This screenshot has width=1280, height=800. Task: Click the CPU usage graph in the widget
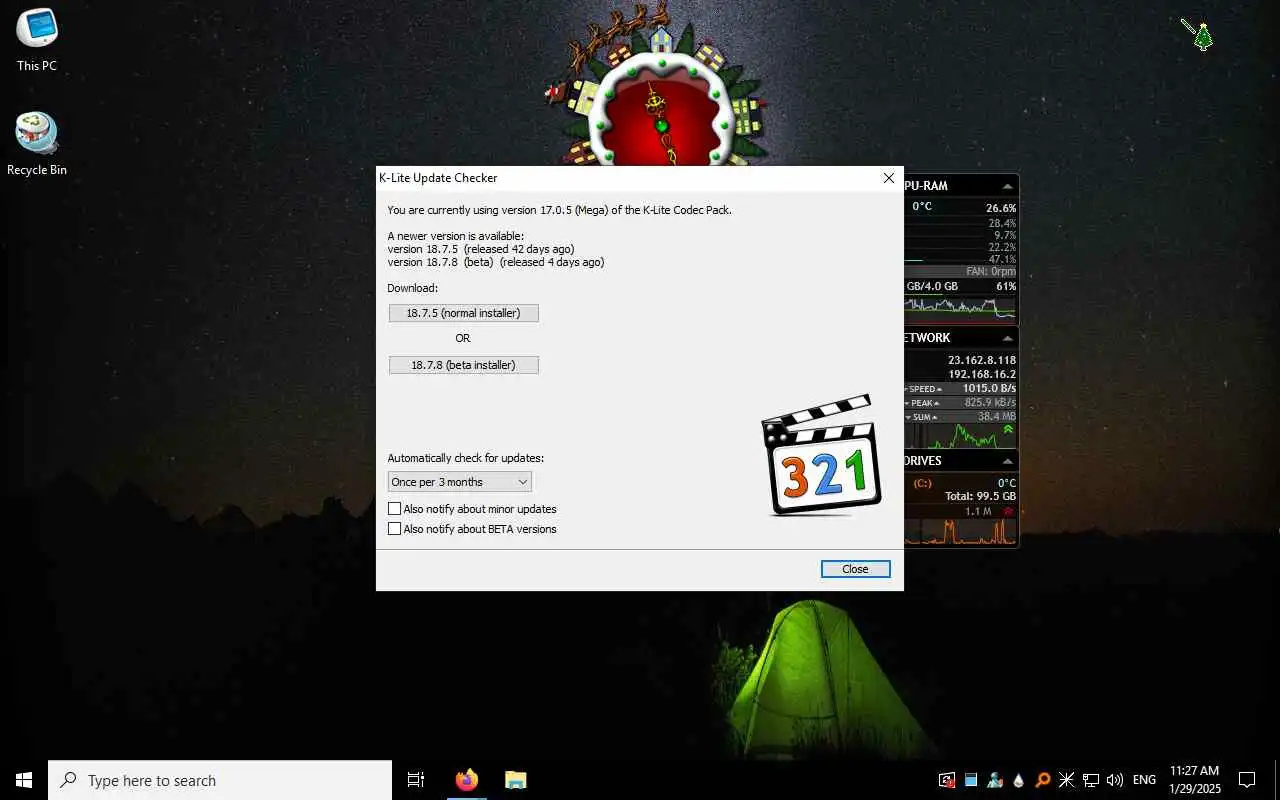960,308
